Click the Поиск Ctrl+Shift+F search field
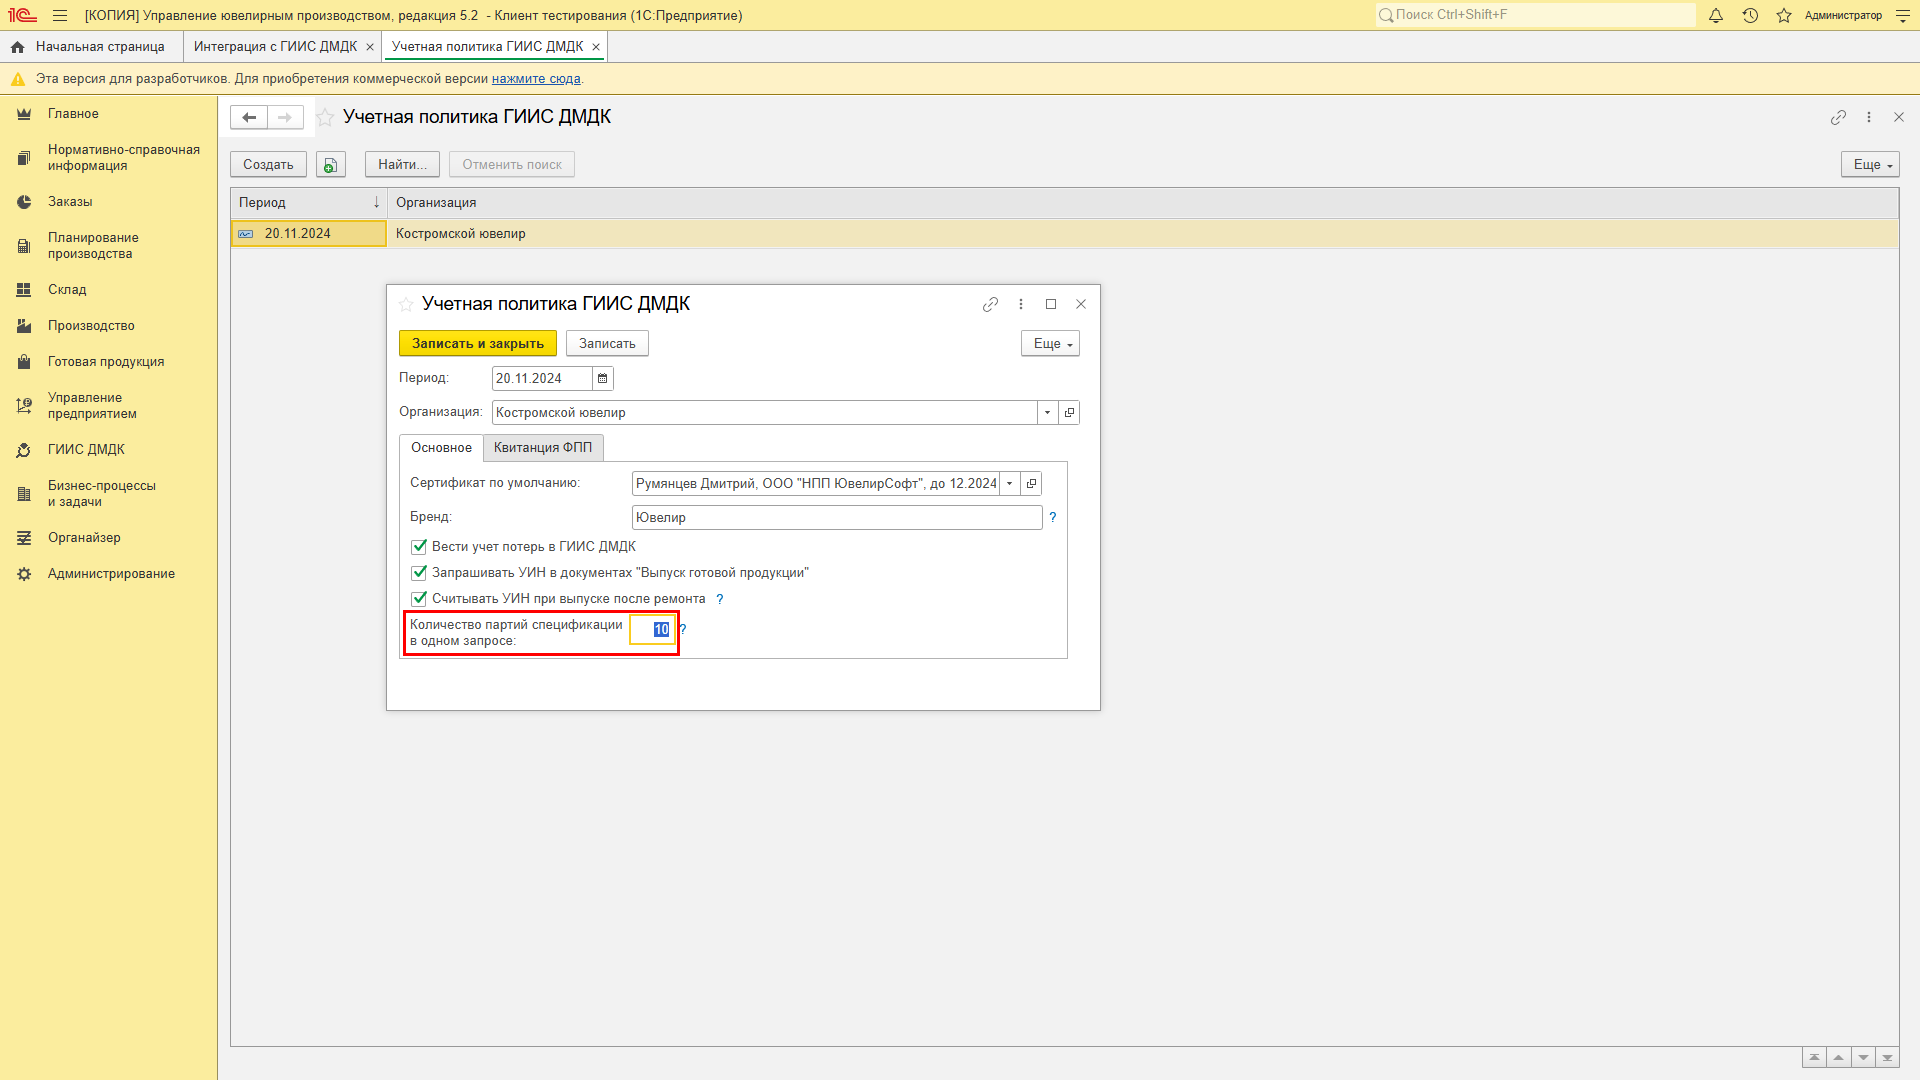The image size is (1920, 1080). tap(1535, 15)
